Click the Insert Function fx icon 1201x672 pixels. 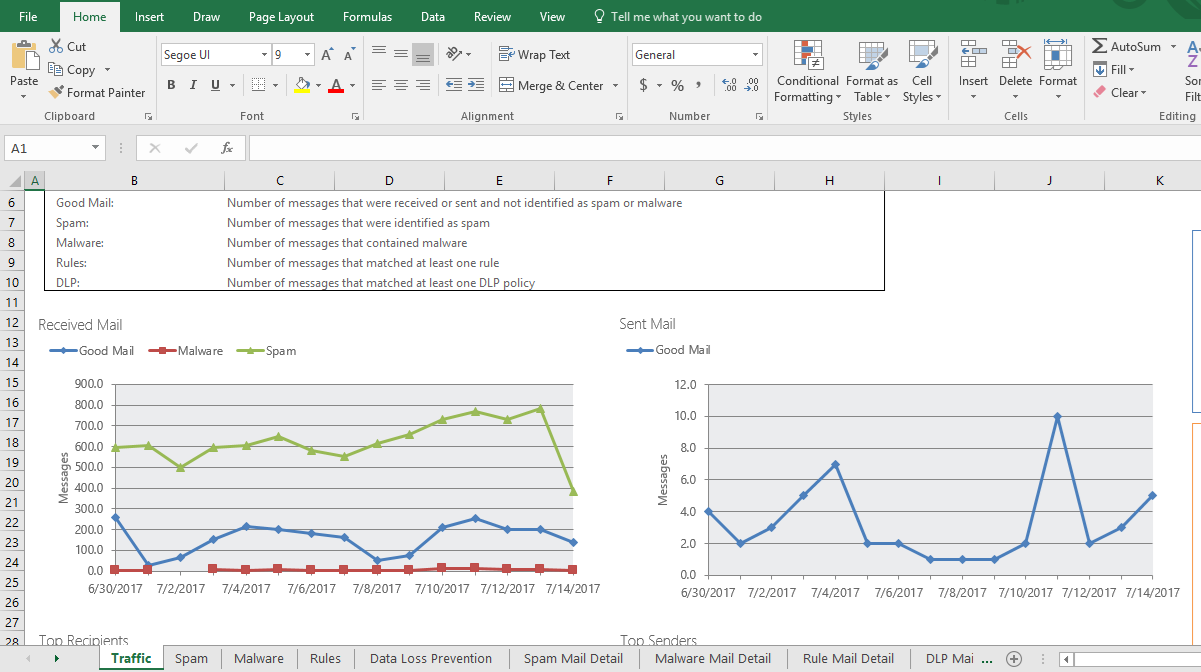point(227,148)
